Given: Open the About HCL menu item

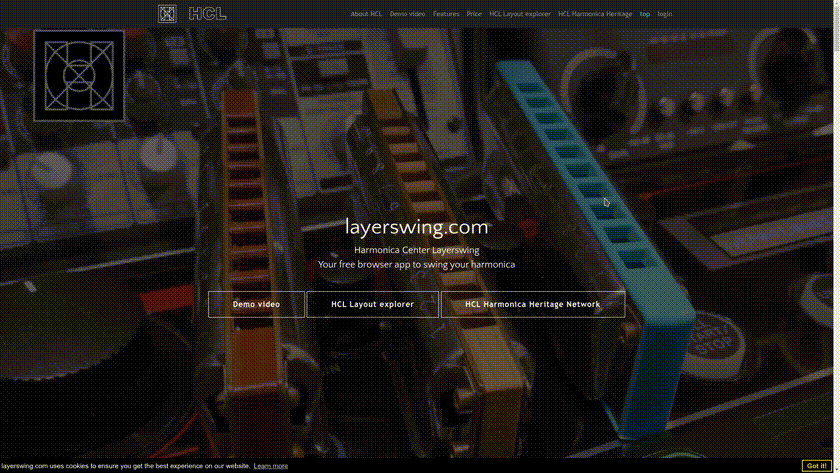Looking at the screenshot, I should (x=366, y=14).
